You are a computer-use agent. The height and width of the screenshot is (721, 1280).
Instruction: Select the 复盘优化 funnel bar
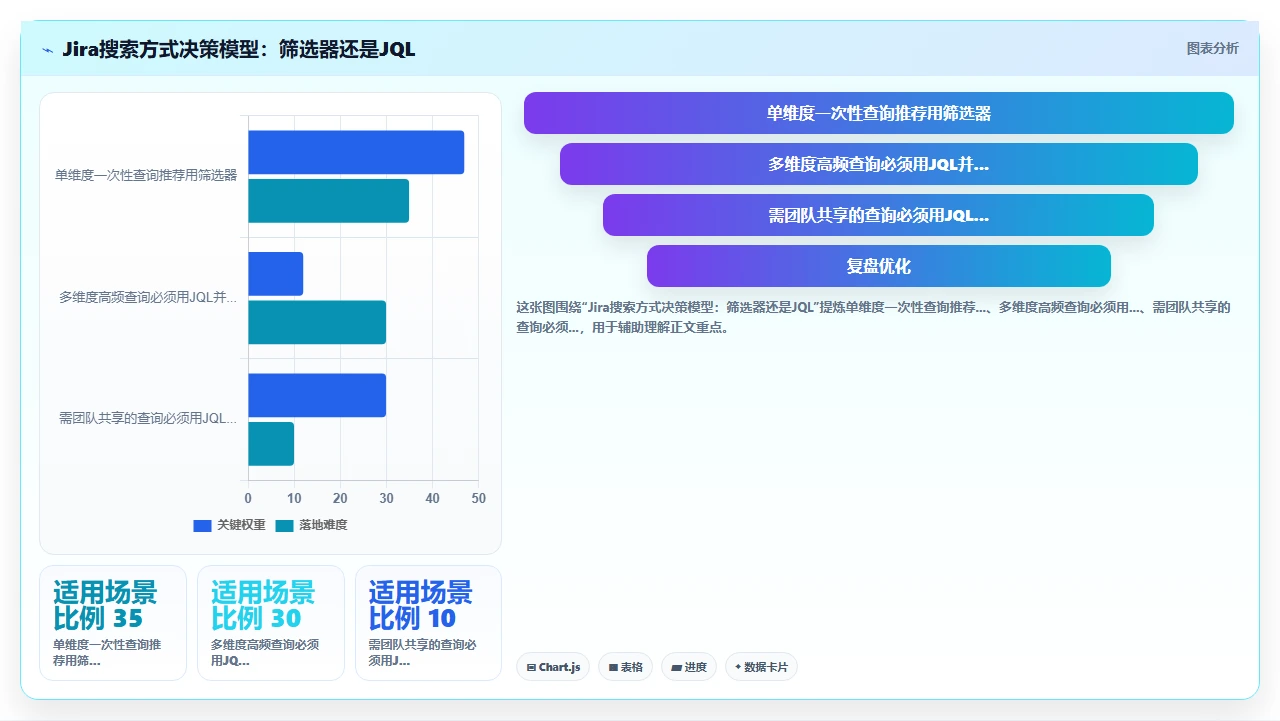tap(879, 266)
